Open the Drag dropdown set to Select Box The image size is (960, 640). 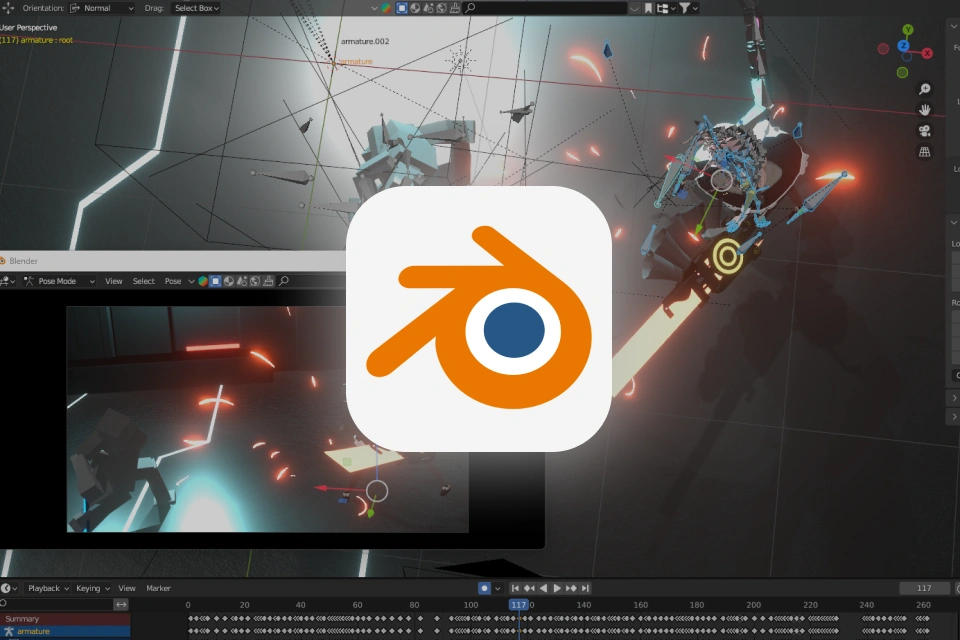[x=197, y=8]
